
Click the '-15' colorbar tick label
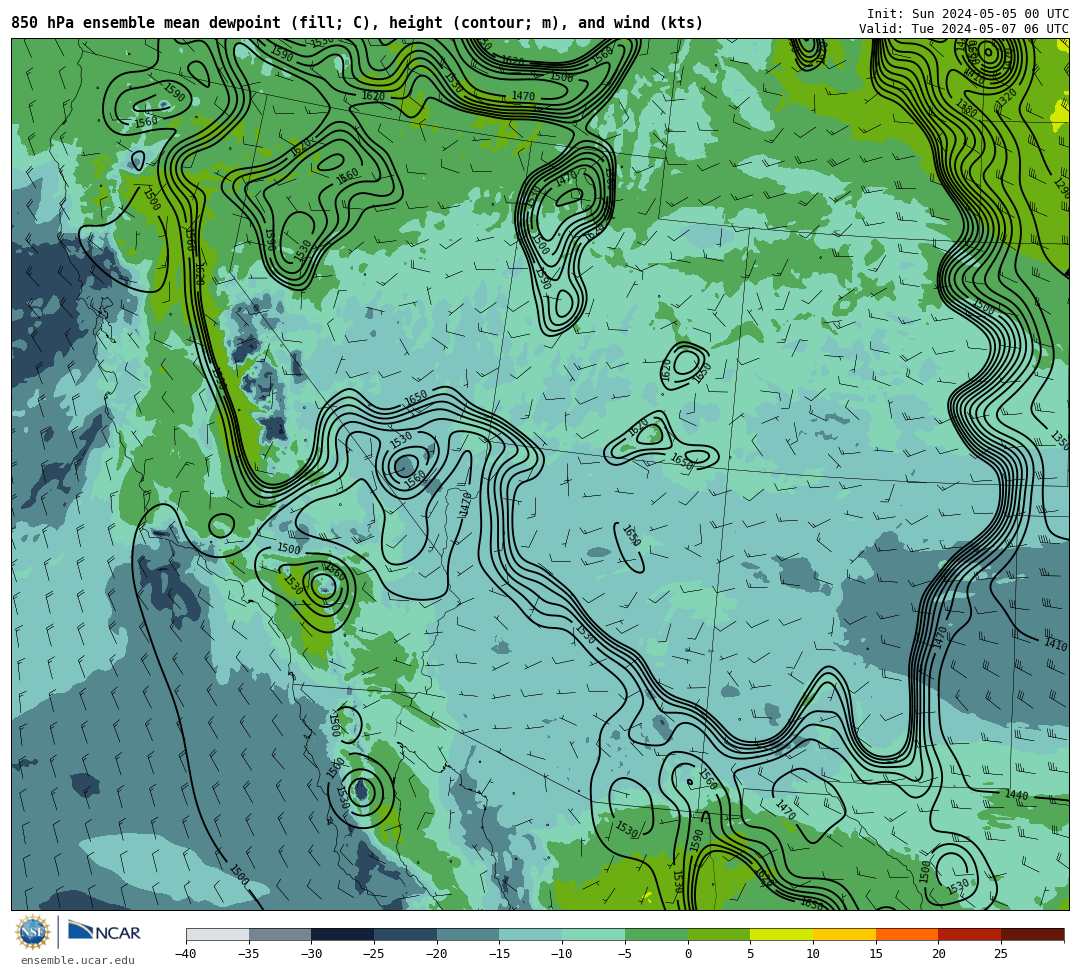[499, 954]
